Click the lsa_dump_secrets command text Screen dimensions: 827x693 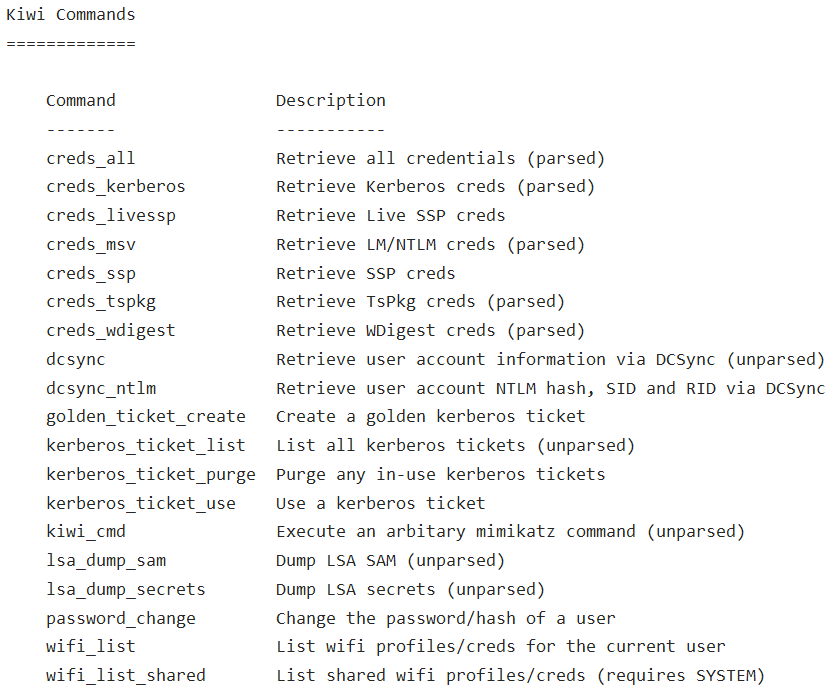point(125,590)
